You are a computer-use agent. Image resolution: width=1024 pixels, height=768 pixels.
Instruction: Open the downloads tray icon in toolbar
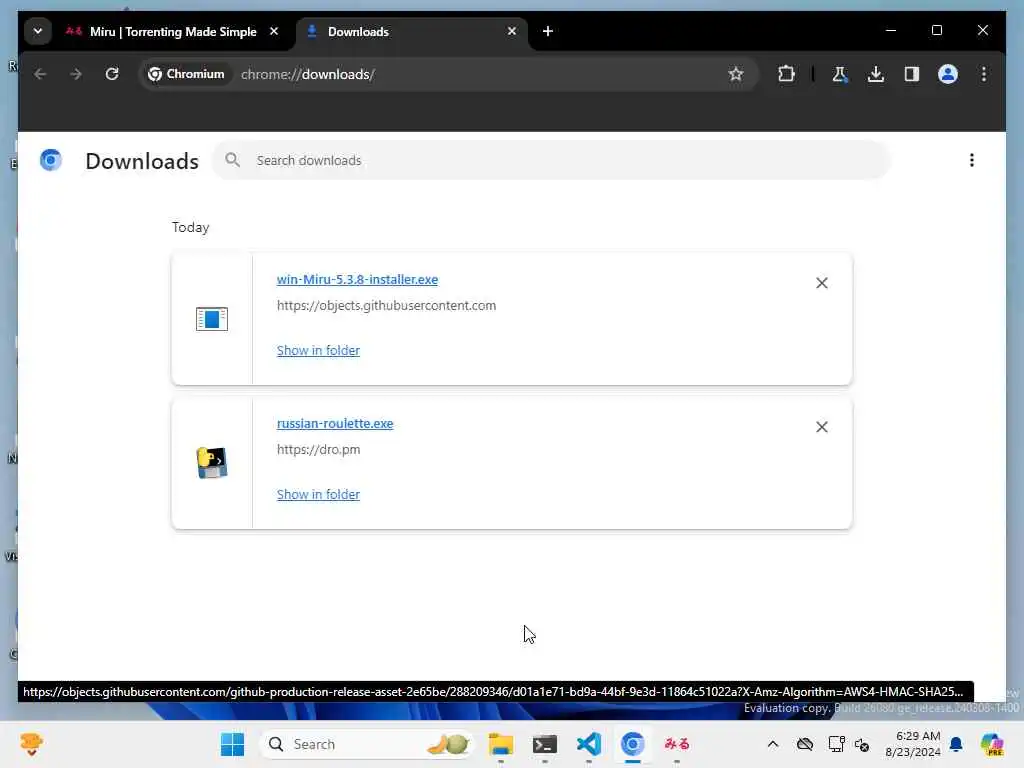(876, 74)
